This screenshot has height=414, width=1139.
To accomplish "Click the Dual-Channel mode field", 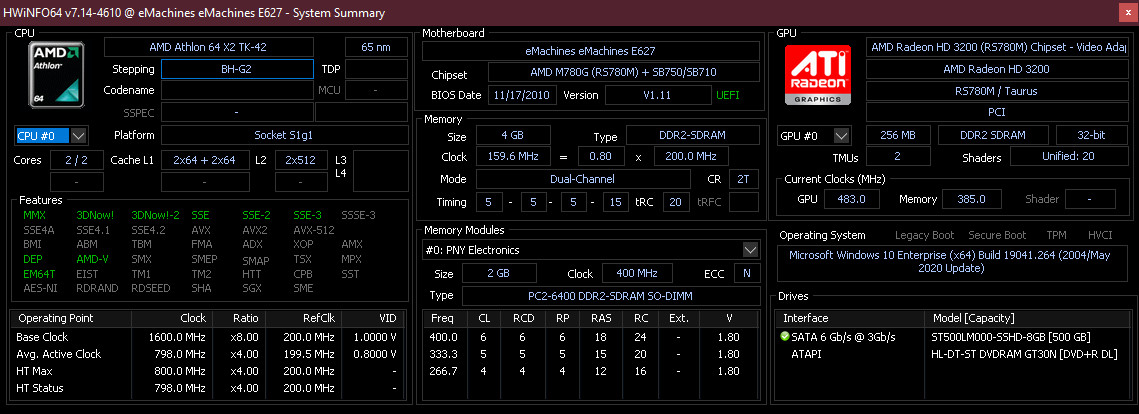I will [583, 179].
